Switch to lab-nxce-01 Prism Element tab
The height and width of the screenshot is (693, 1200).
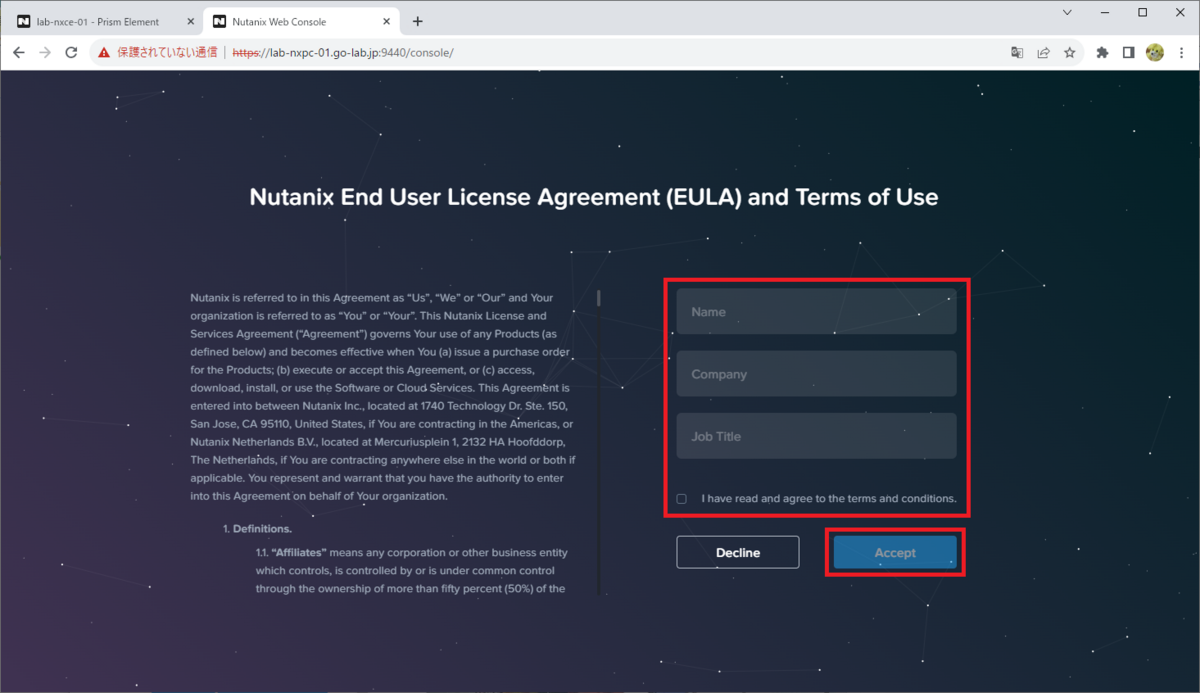104,21
